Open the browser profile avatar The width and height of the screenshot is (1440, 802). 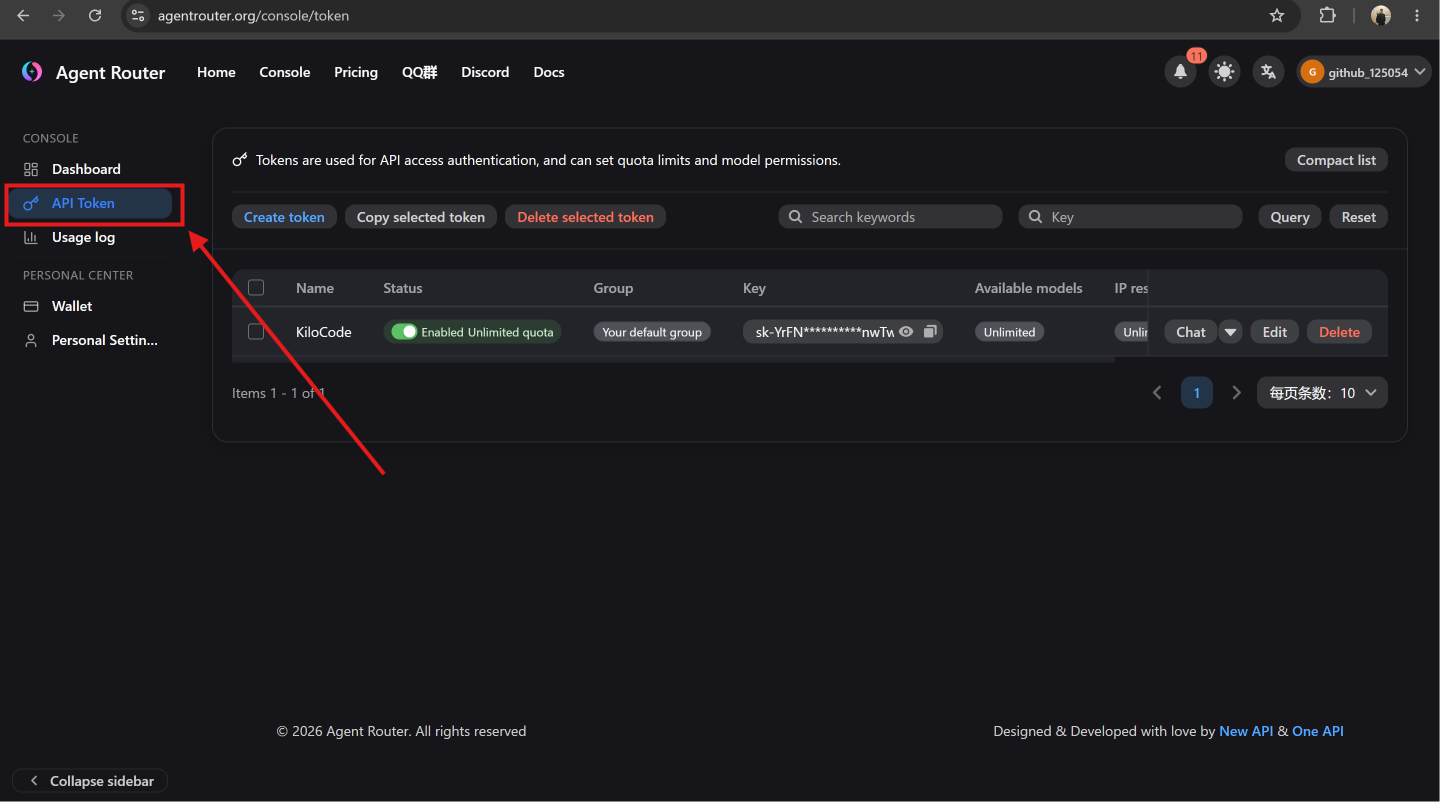pyautogui.click(x=1381, y=16)
